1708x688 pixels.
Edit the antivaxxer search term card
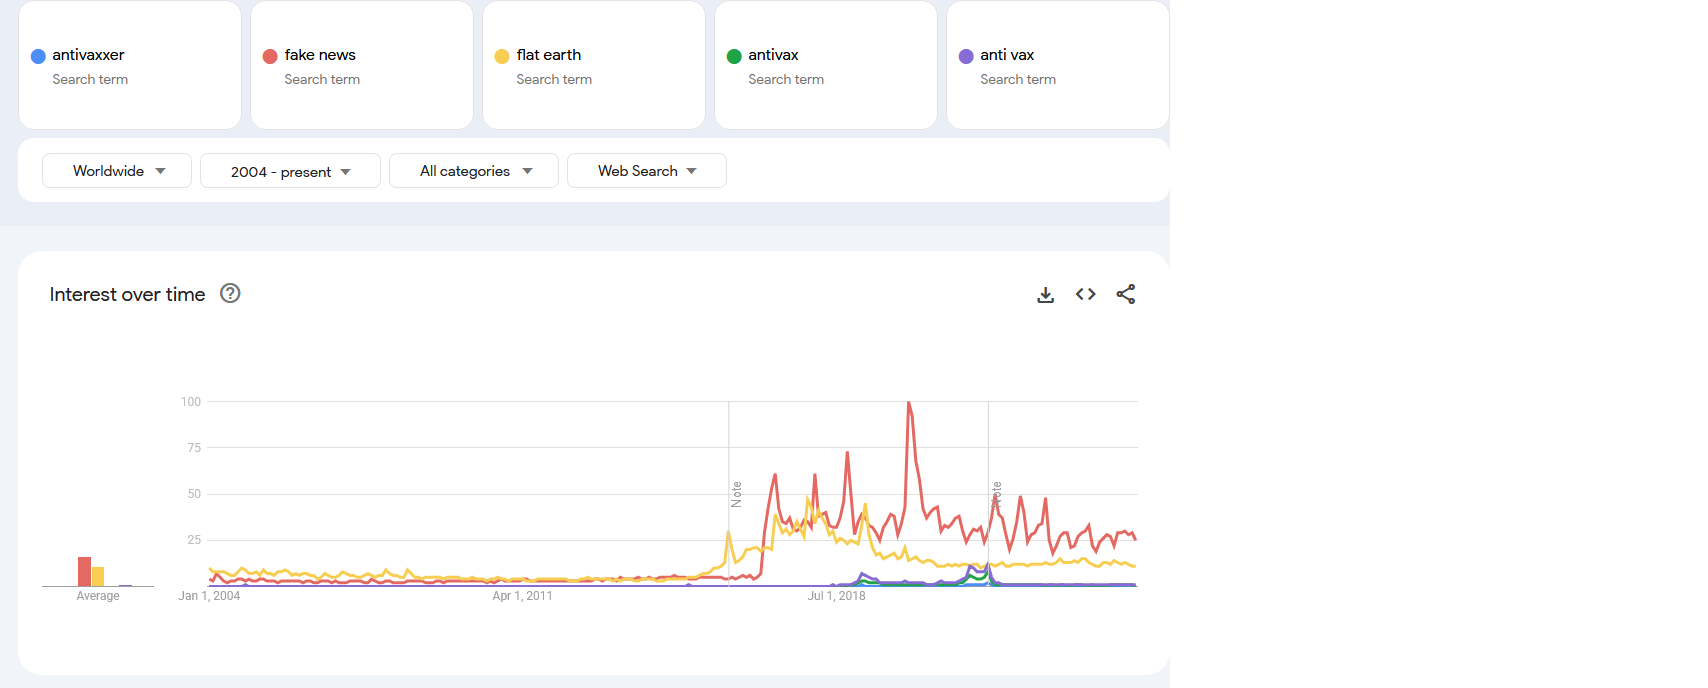[130, 65]
